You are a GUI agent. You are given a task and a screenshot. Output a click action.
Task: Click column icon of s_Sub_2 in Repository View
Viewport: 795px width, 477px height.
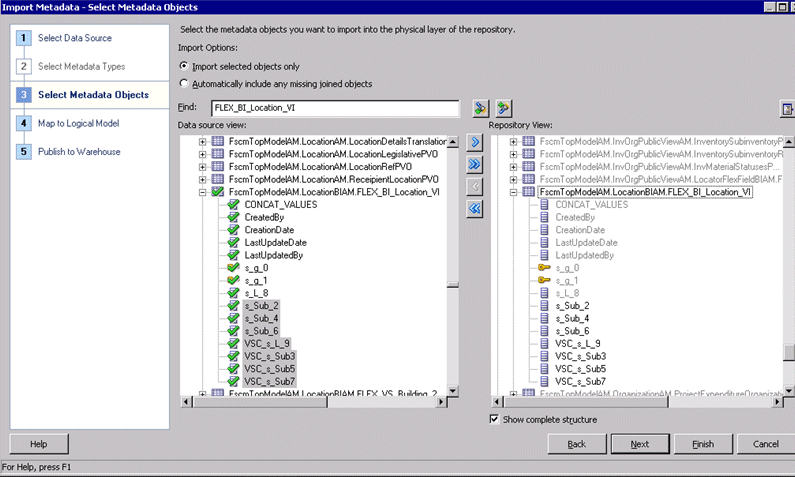click(544, 306)
